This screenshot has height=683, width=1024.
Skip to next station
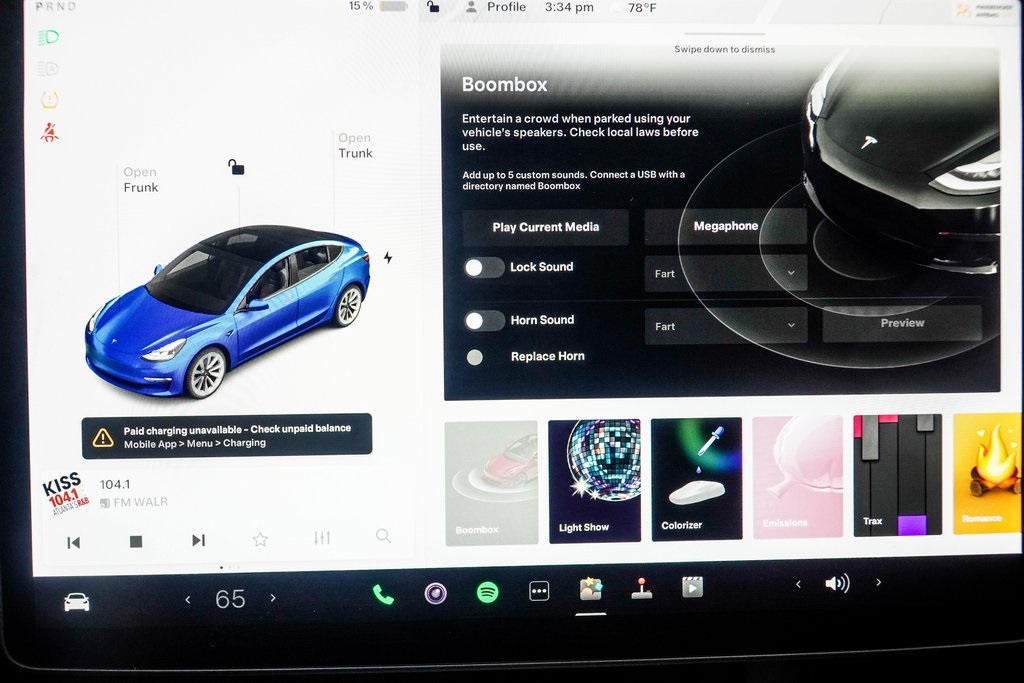coord(198,540)
